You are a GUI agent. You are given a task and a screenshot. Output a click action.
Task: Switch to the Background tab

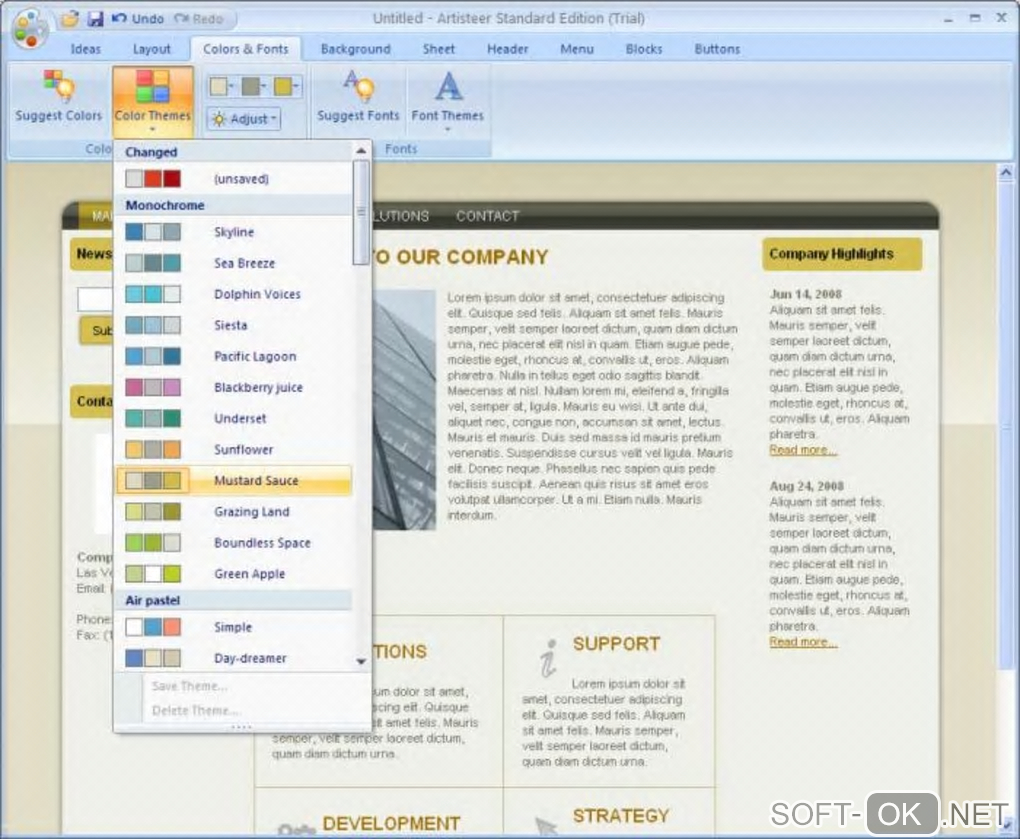pyautogui.click(x=356, y=49)
